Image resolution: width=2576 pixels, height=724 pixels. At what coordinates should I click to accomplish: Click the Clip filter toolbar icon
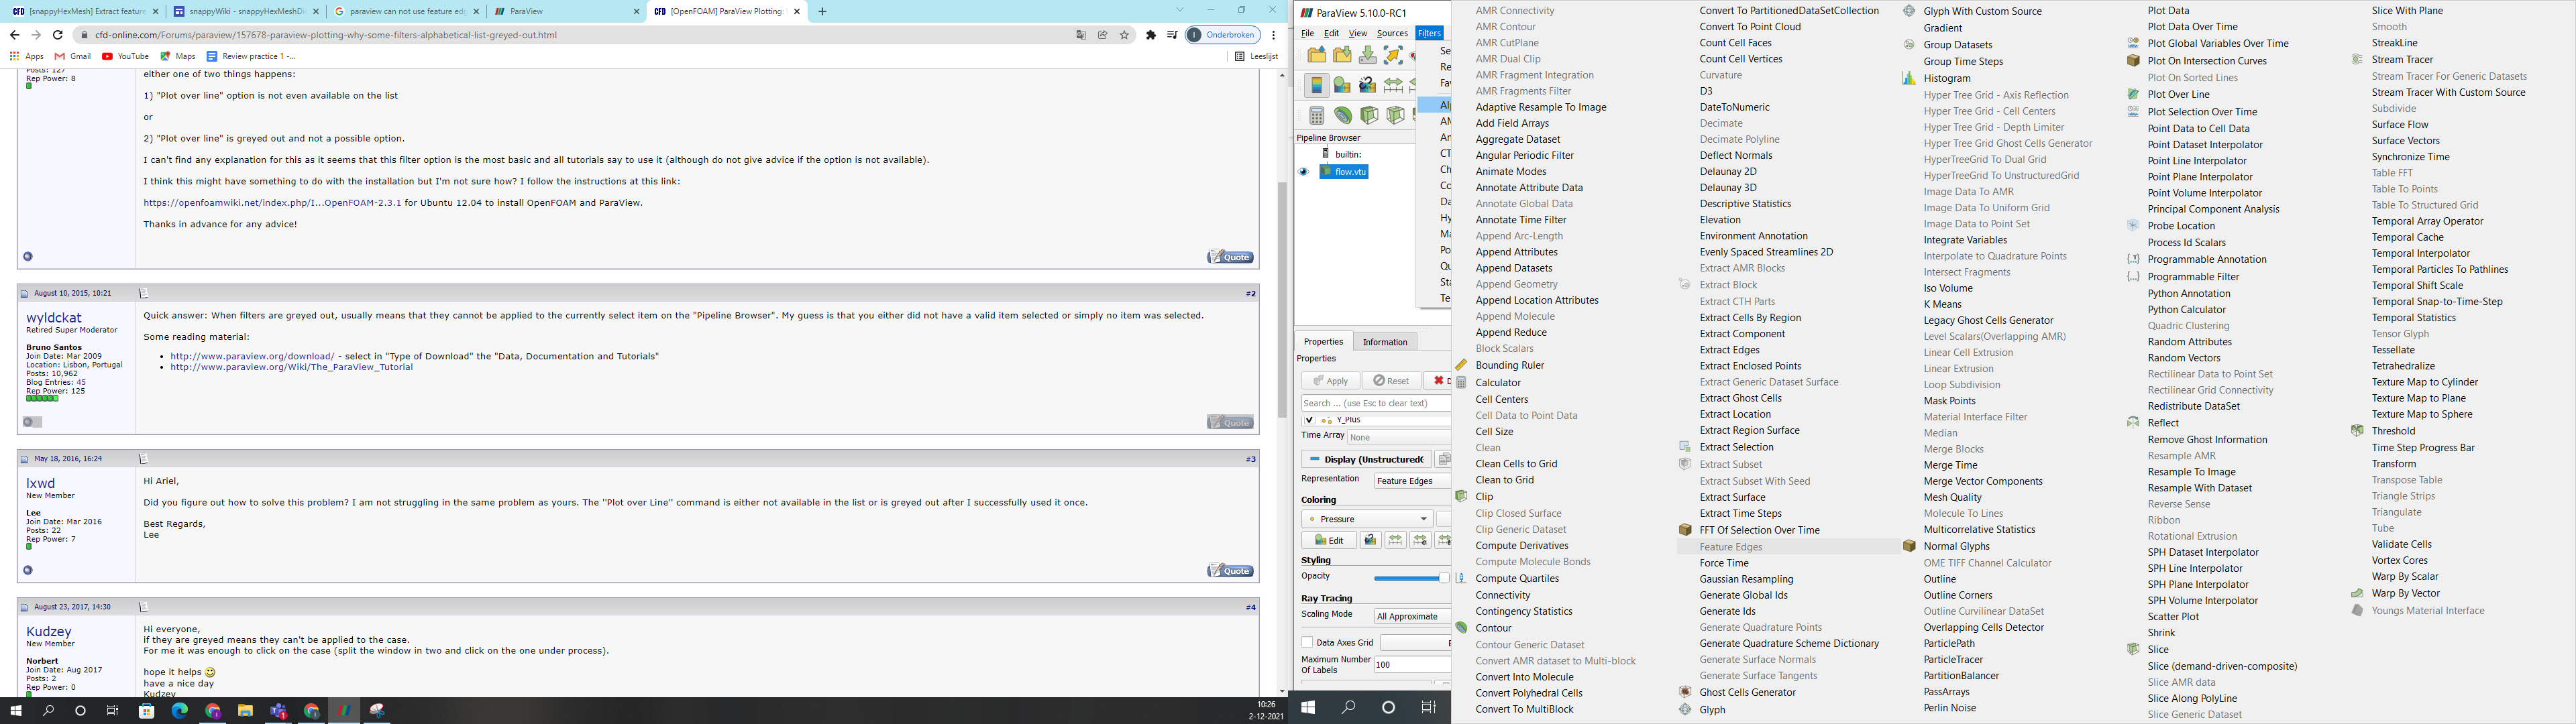click(x=1369, y=116)
